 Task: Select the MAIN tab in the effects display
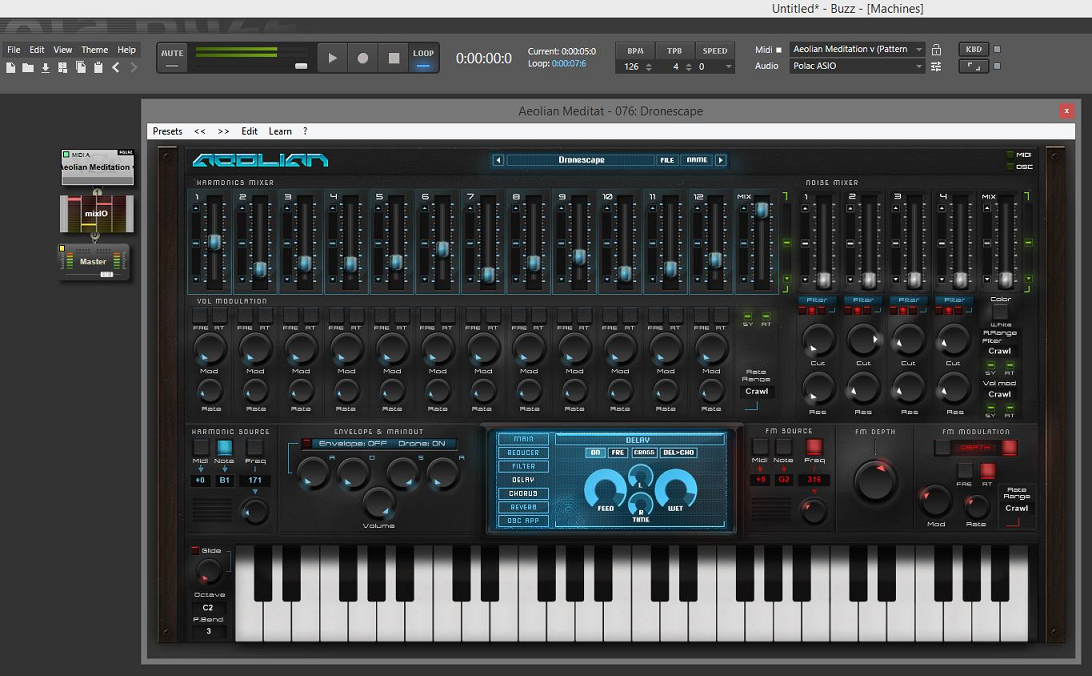click(523, 439)
